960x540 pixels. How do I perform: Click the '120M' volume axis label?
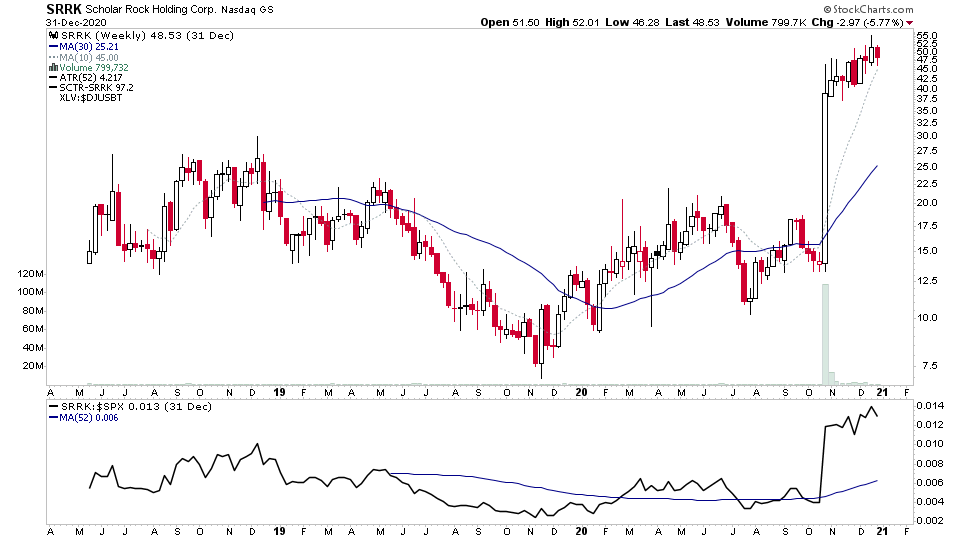(x=31, y=274)
